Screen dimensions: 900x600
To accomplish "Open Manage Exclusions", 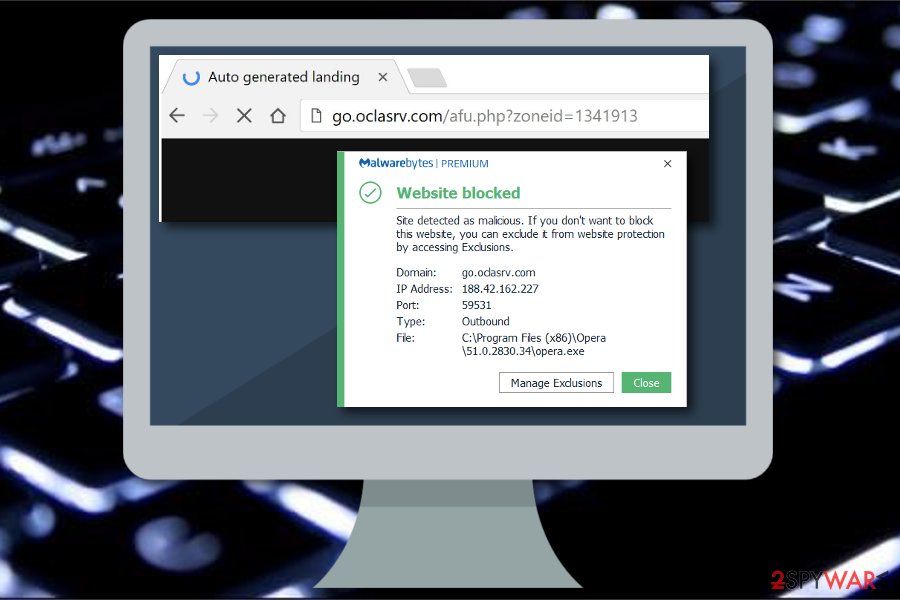I will (556, 383).
